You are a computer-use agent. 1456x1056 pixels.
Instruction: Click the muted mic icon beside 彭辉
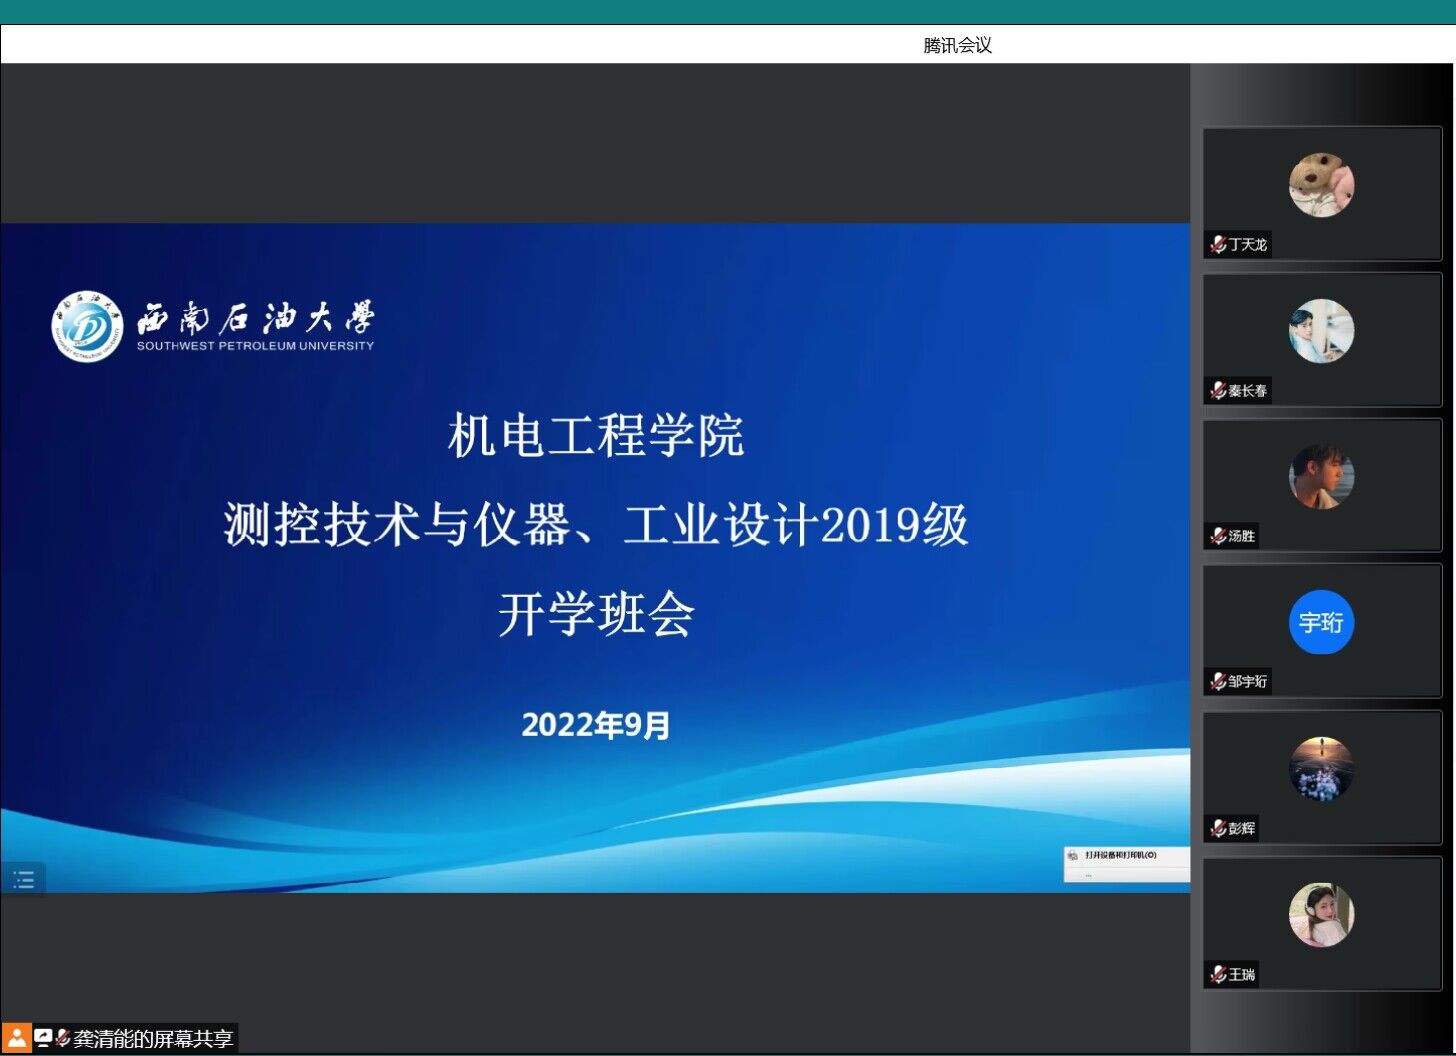pyautogui.click(x=1218, y=828)
